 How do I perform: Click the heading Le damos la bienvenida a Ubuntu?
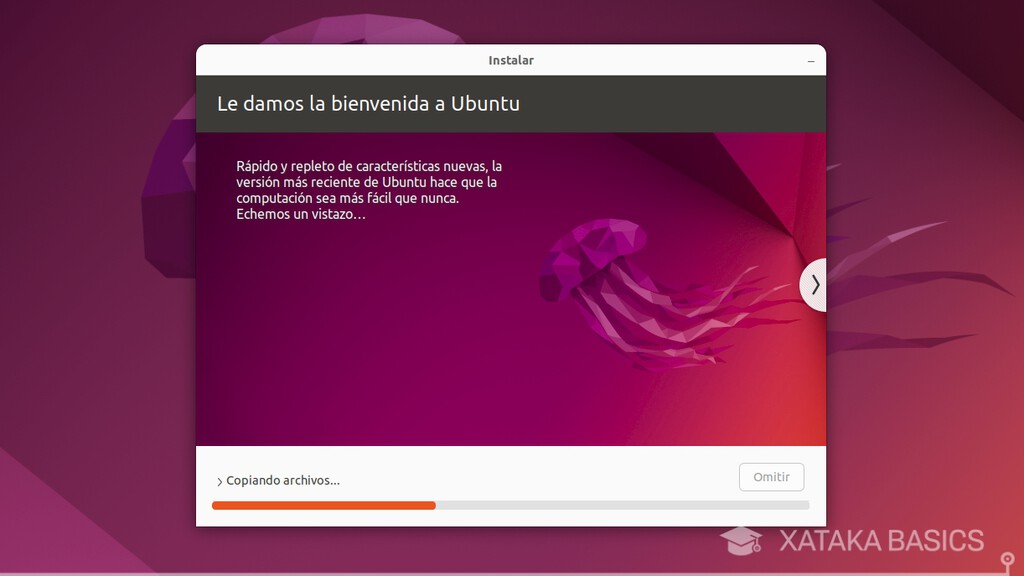(368, 104)
